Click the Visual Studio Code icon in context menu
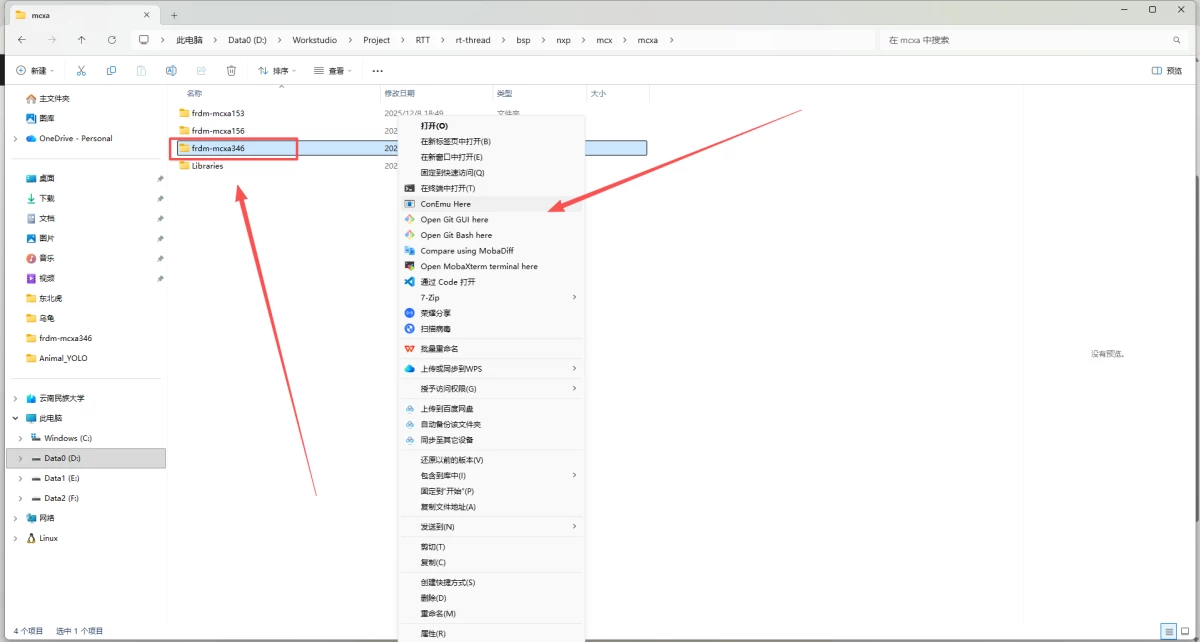1200x642 pixels. point(409,282)
